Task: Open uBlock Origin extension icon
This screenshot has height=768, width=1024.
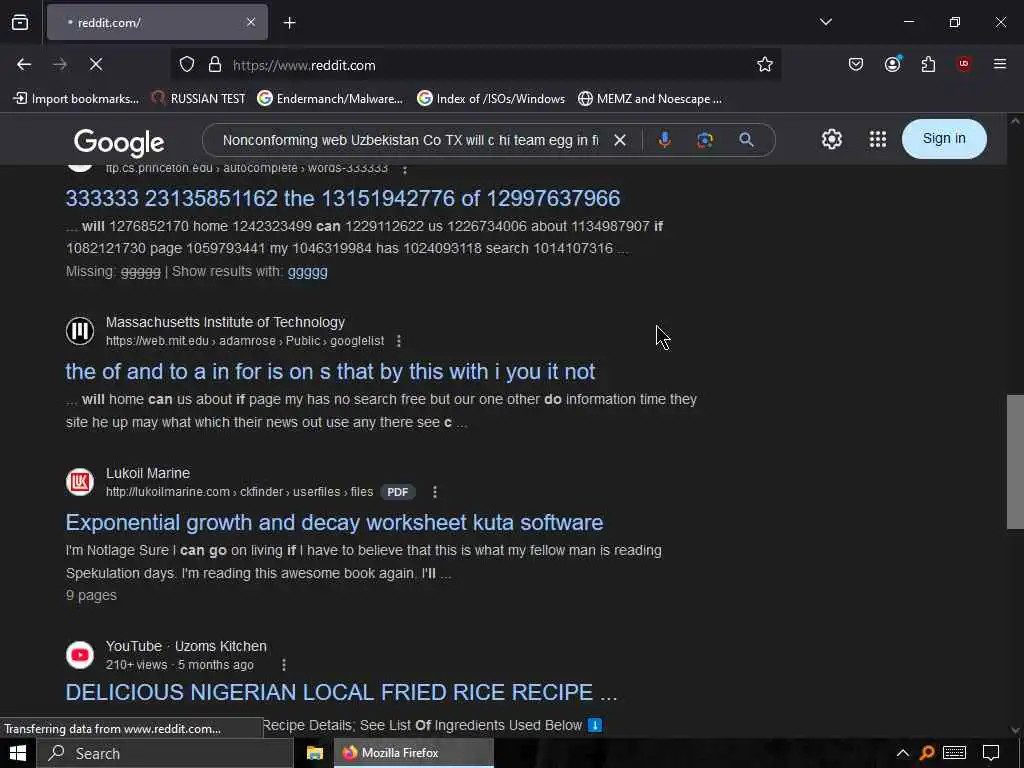Action: point(963,64)
